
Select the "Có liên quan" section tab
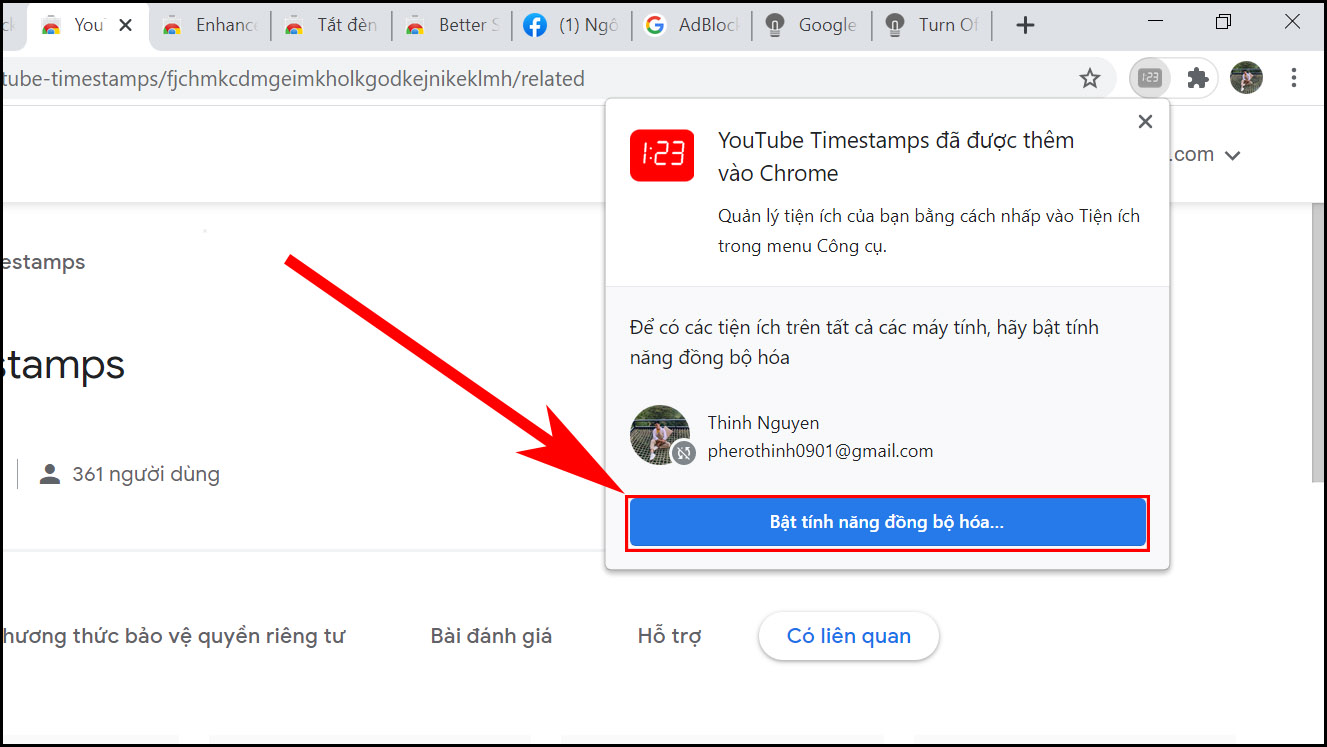[x=849, y=636]
